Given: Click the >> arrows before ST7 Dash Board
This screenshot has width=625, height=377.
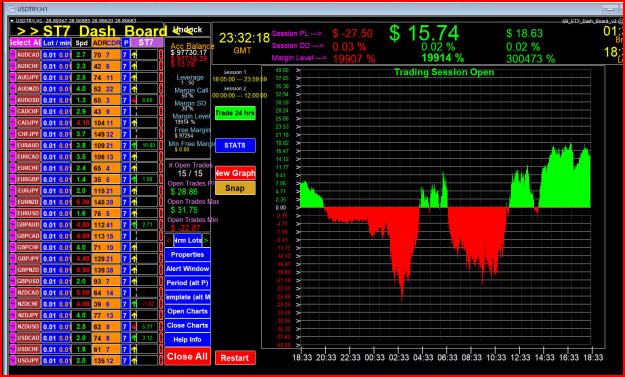Looking at the screenshot, I should click(28, 31).
